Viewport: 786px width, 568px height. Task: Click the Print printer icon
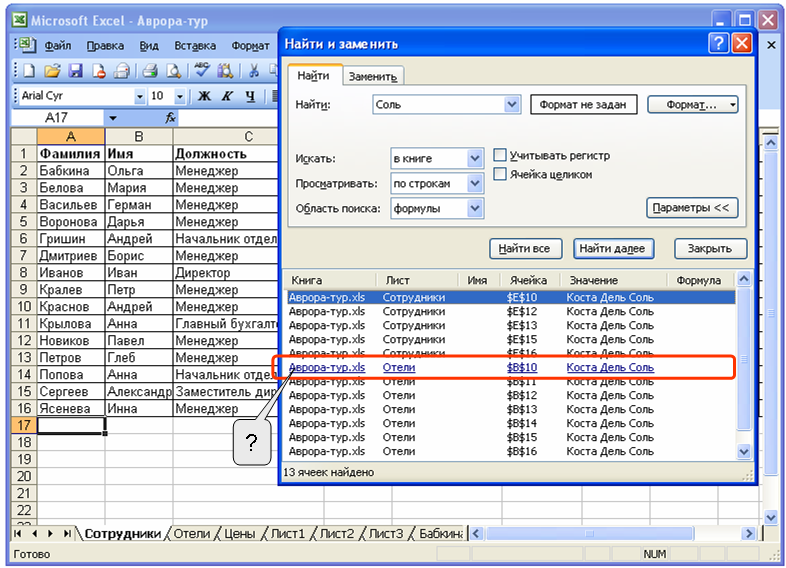coord(149,71)
